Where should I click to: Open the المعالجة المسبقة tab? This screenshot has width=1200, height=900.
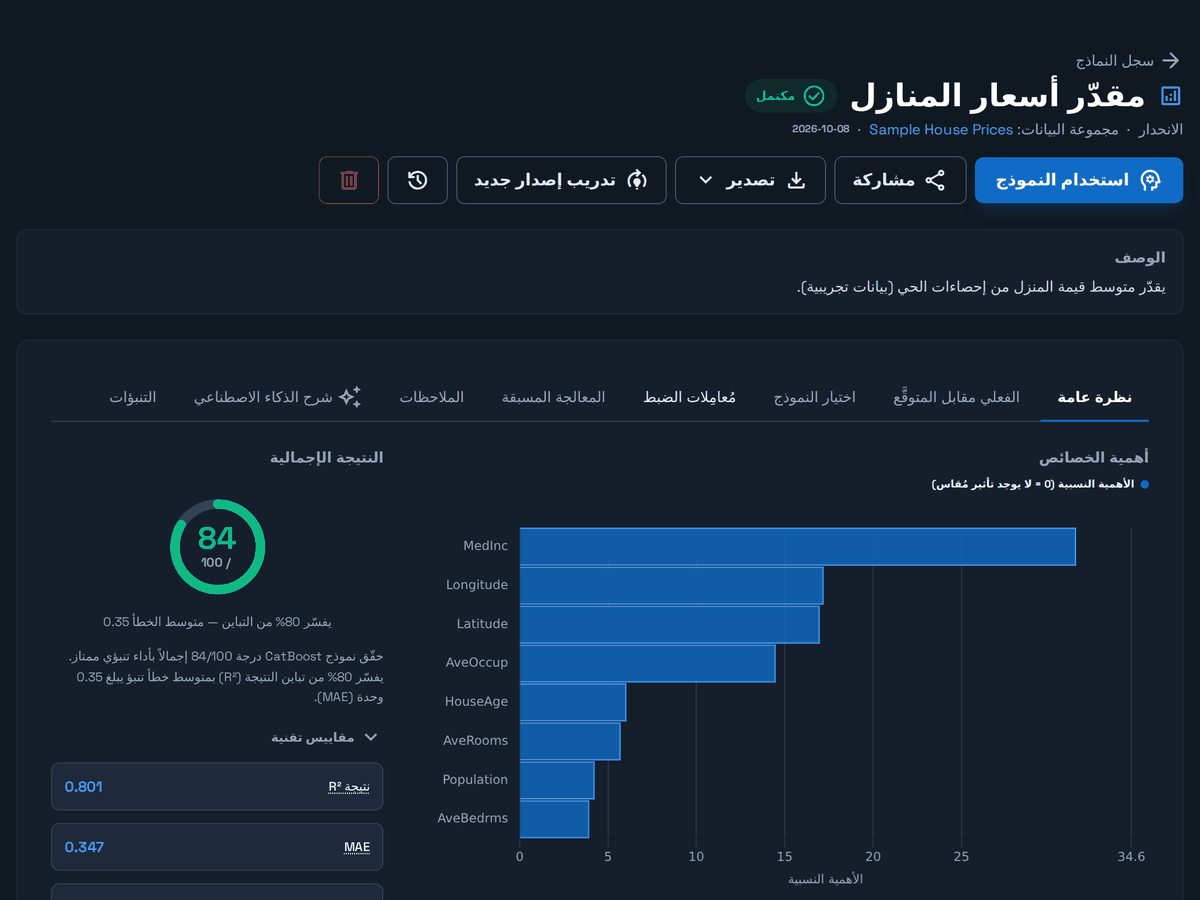pyautogui.click(x=554, y=397)
